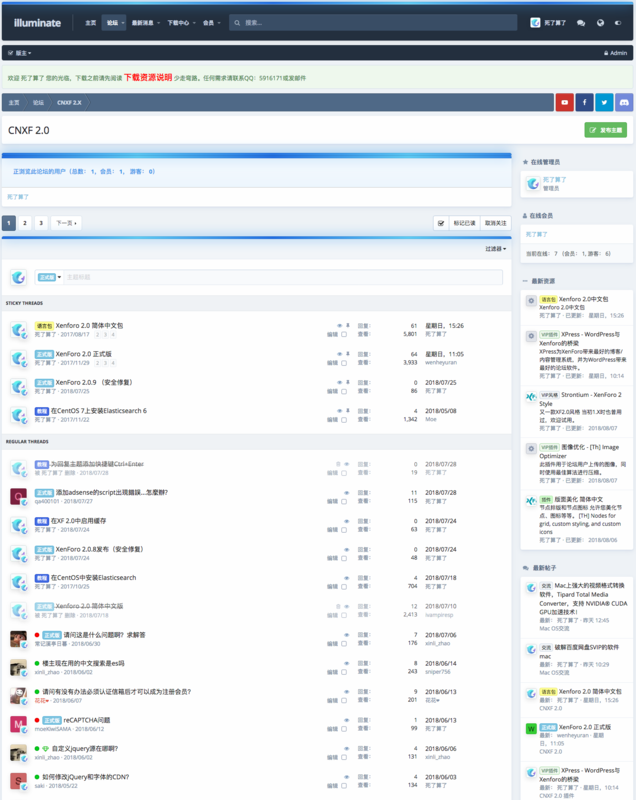The height and width of the screenshot is (800, 636).
Task: Open the 版主 moderator dropdown
Action: tap(20, 53)
